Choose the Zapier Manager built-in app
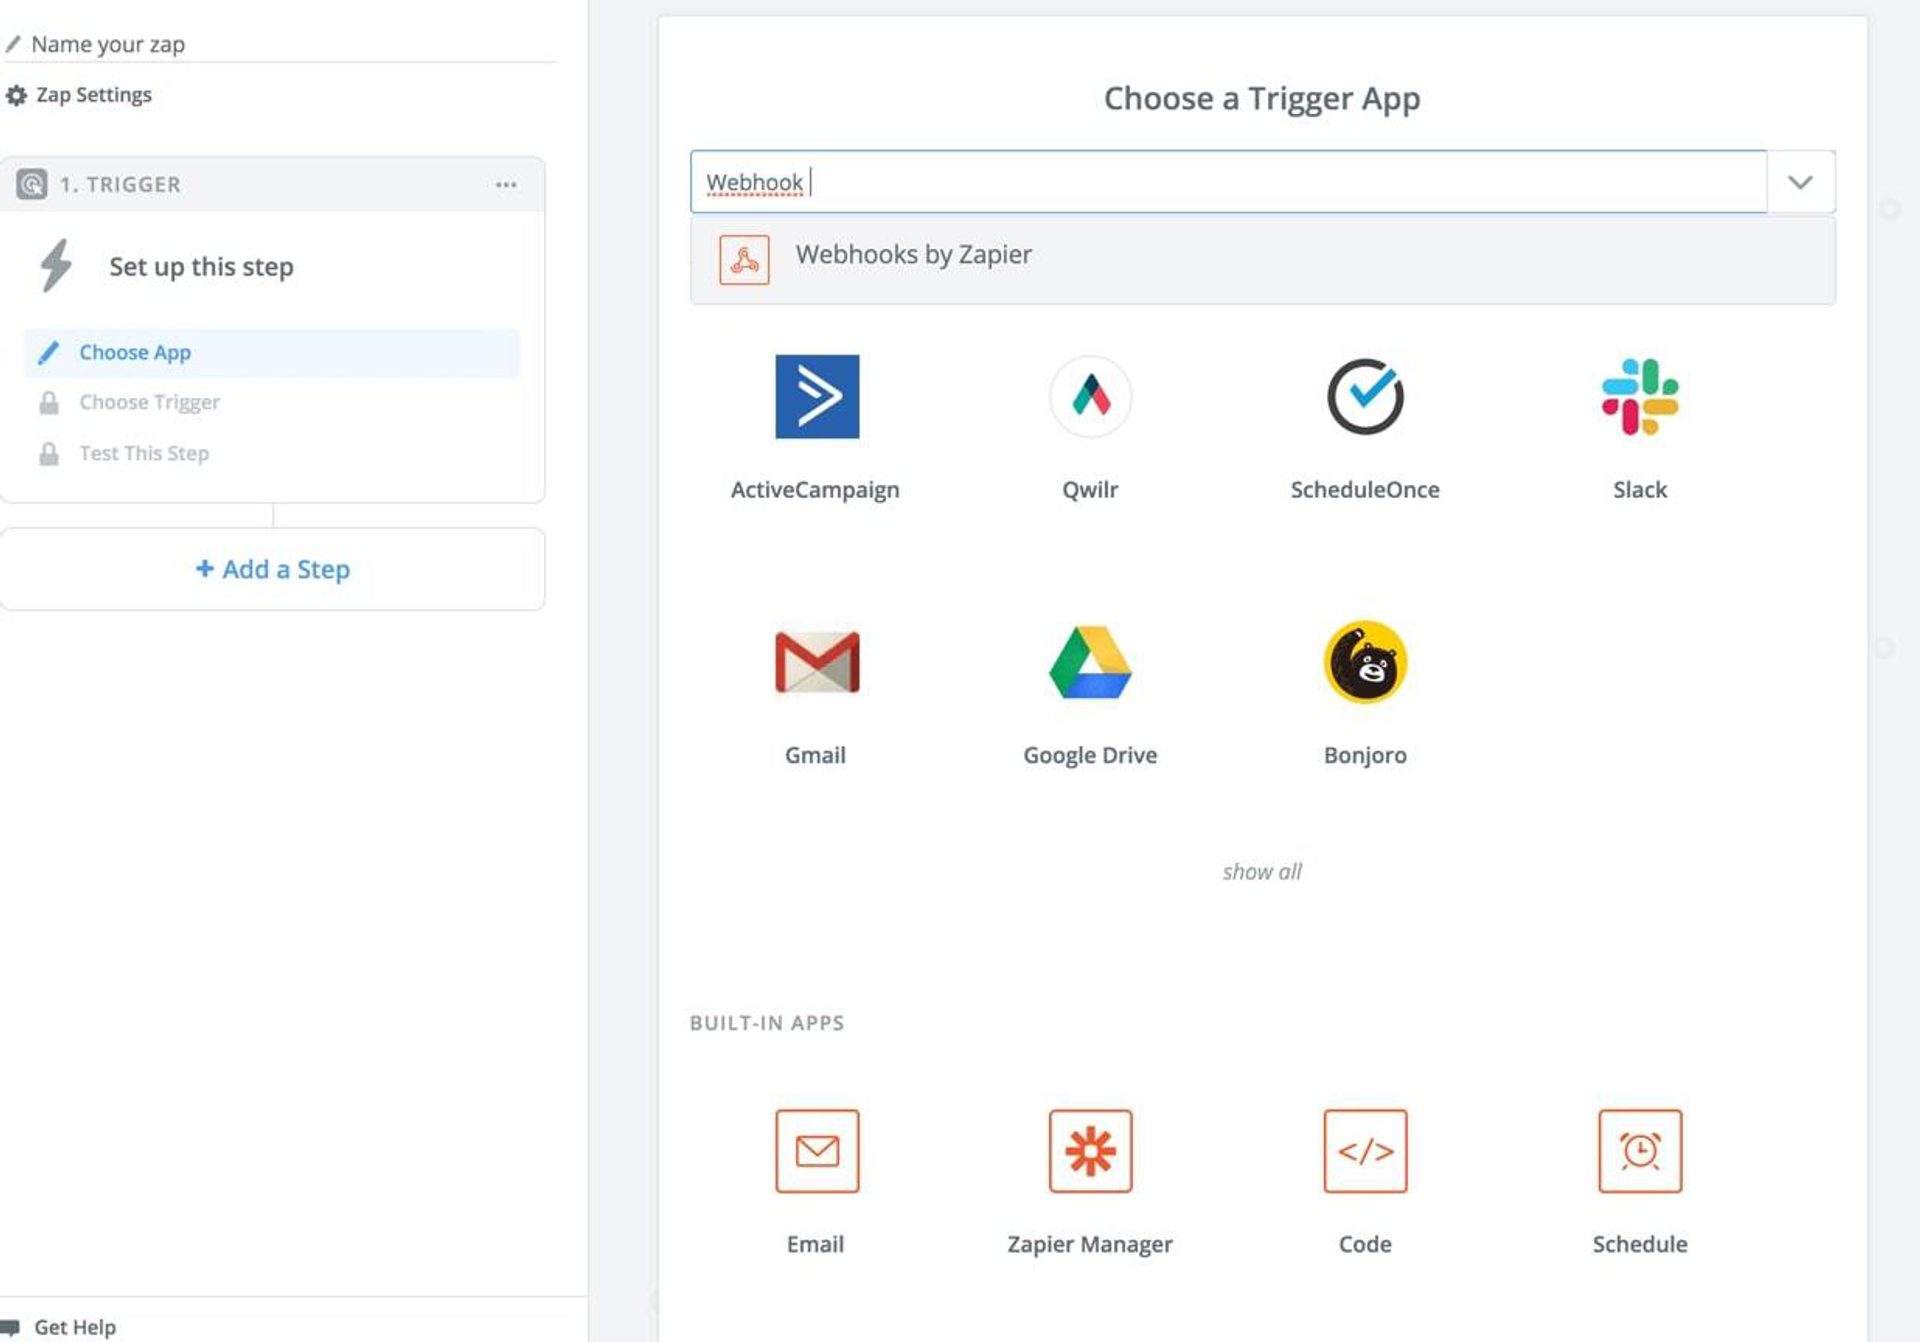Image resolution: width=1920 pixels, height=1342 pixels. pos(1090,1151)
